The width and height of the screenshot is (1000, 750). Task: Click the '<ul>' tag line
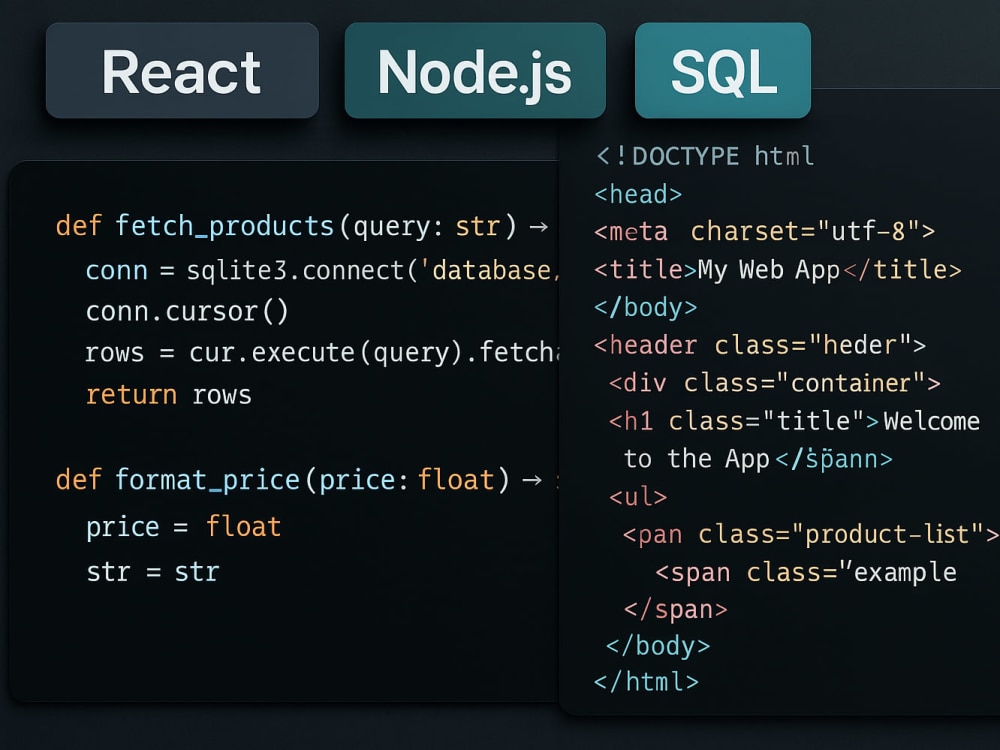[638, 496]
